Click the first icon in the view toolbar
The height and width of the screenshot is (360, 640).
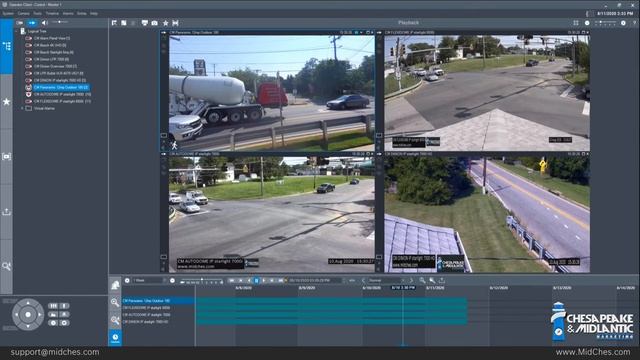point(114,23)
